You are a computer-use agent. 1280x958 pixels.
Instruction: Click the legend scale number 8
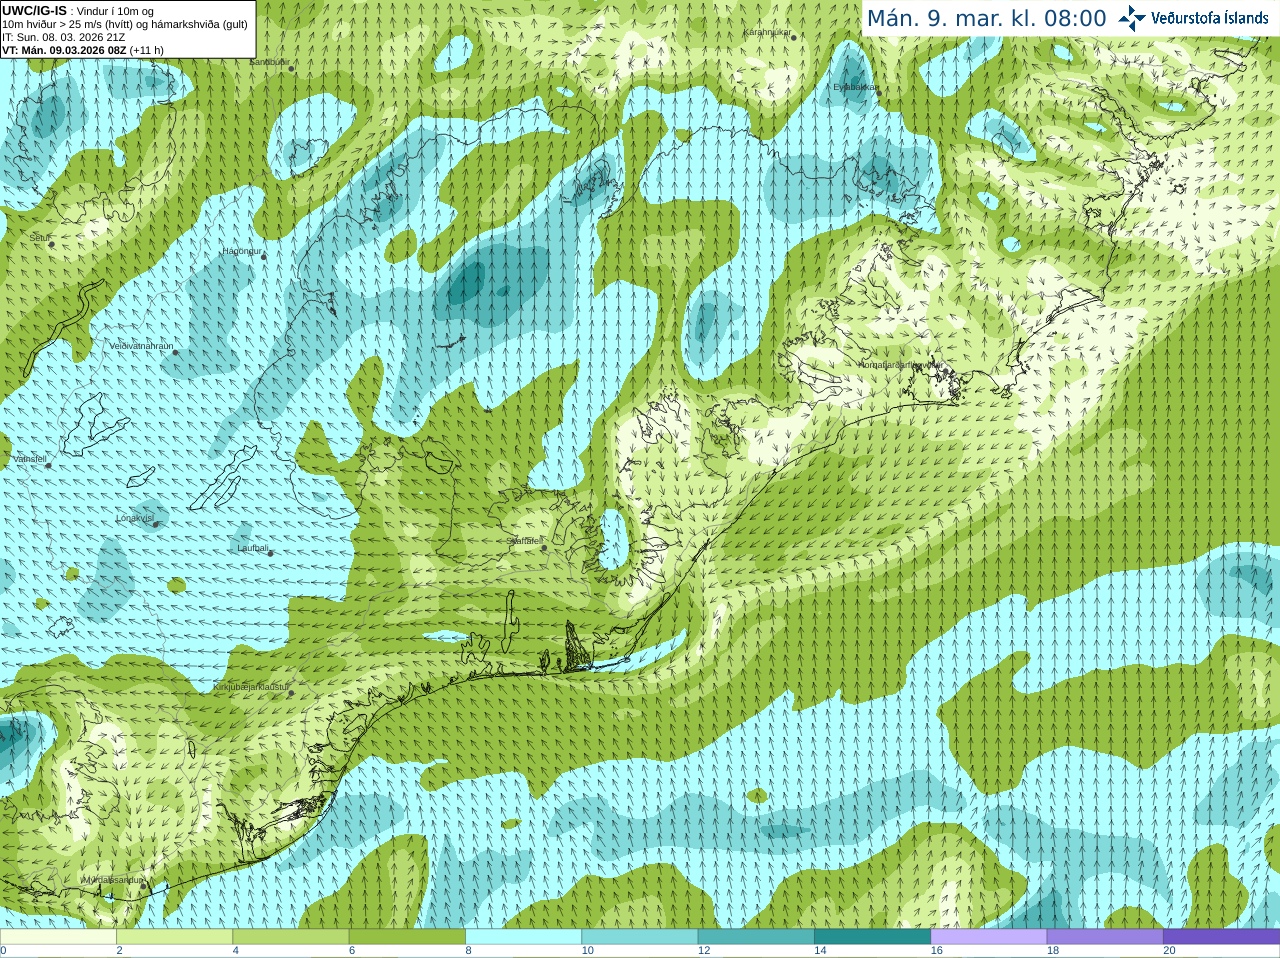click(468, 950)
